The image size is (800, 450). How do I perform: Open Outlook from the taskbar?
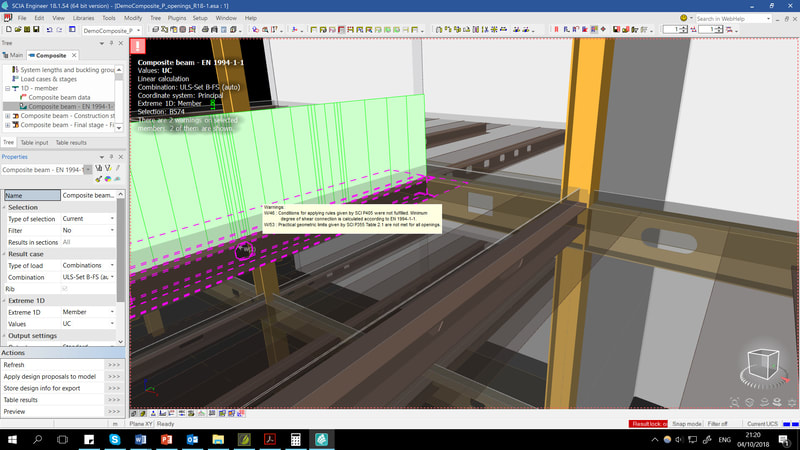tap(192, 439)
